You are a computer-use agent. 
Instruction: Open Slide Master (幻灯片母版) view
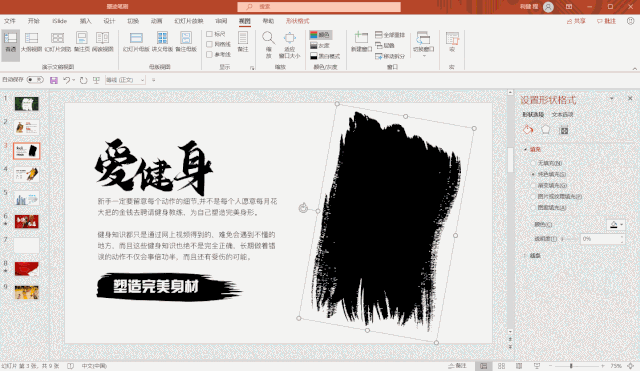click(136, 42)
